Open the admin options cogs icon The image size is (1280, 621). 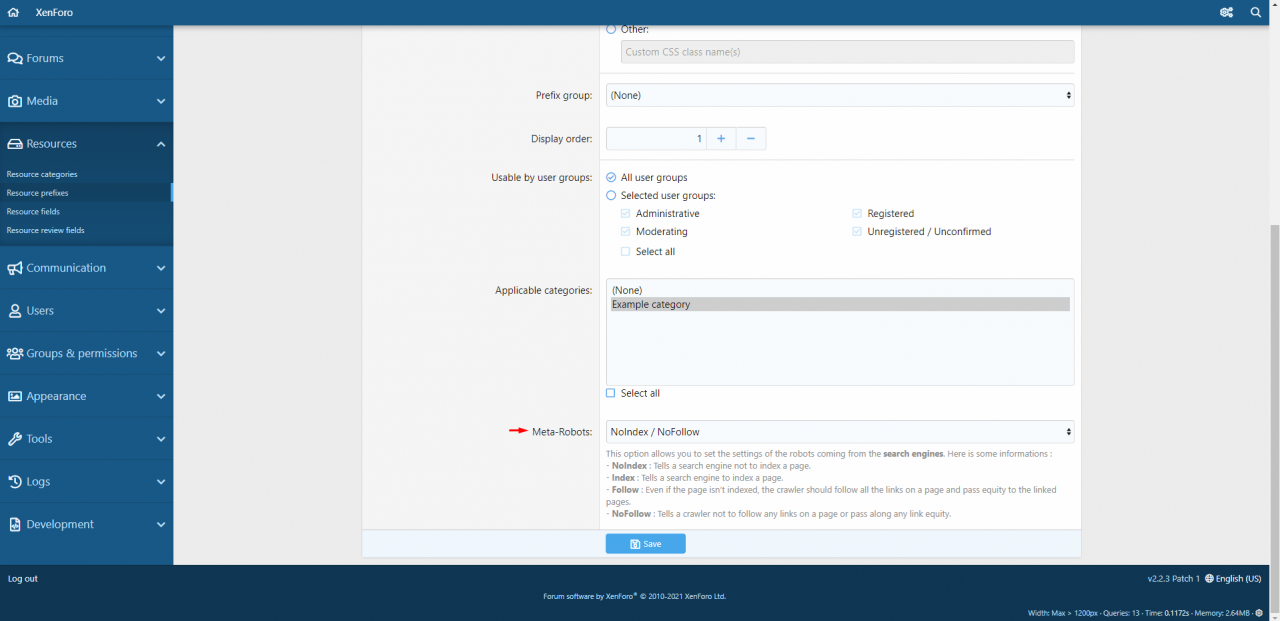tap(1226, 12)
